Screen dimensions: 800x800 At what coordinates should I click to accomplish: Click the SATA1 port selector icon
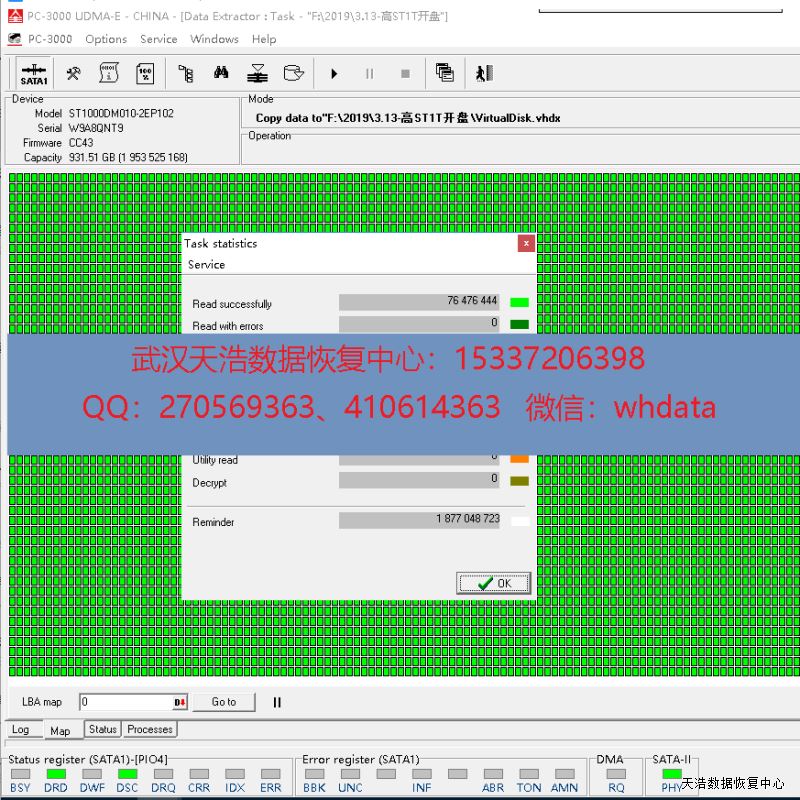(33, 73)
